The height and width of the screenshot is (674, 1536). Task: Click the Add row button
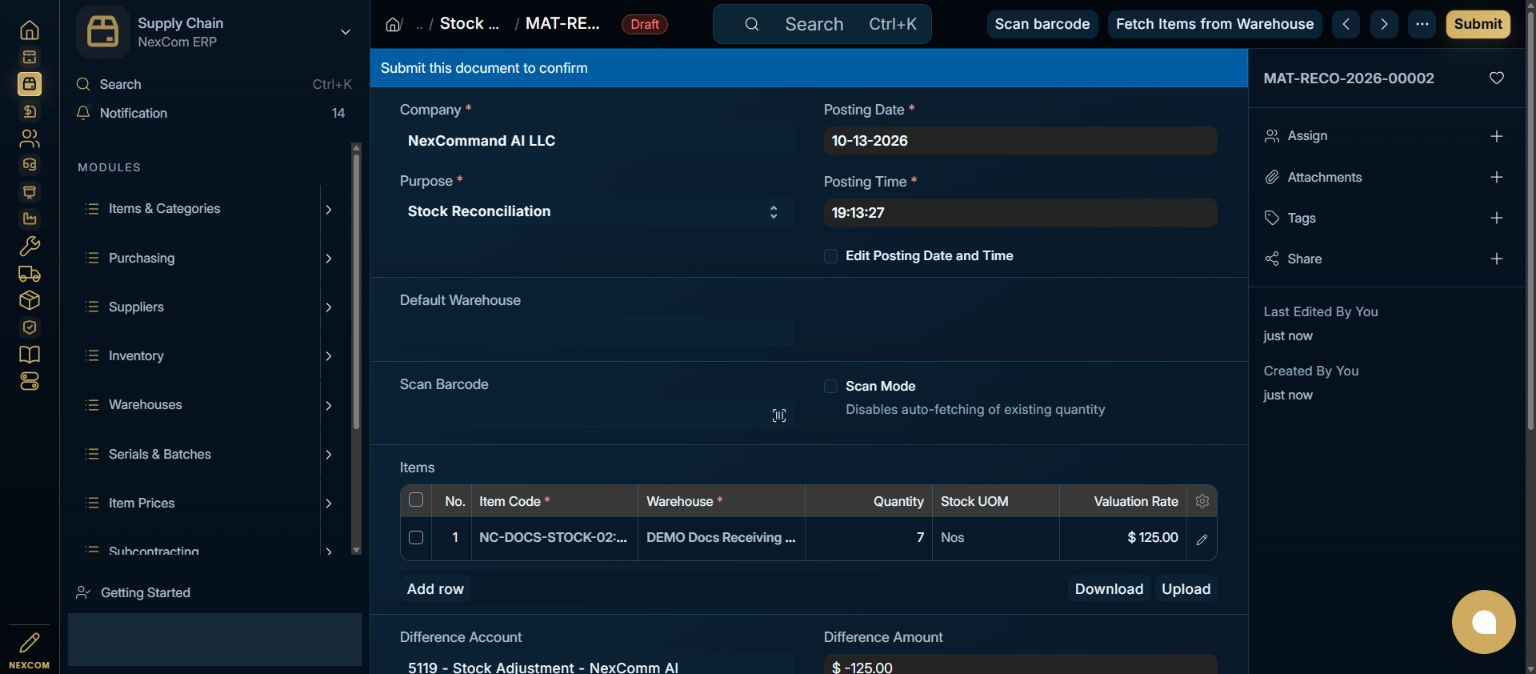(x=435, y=589)
